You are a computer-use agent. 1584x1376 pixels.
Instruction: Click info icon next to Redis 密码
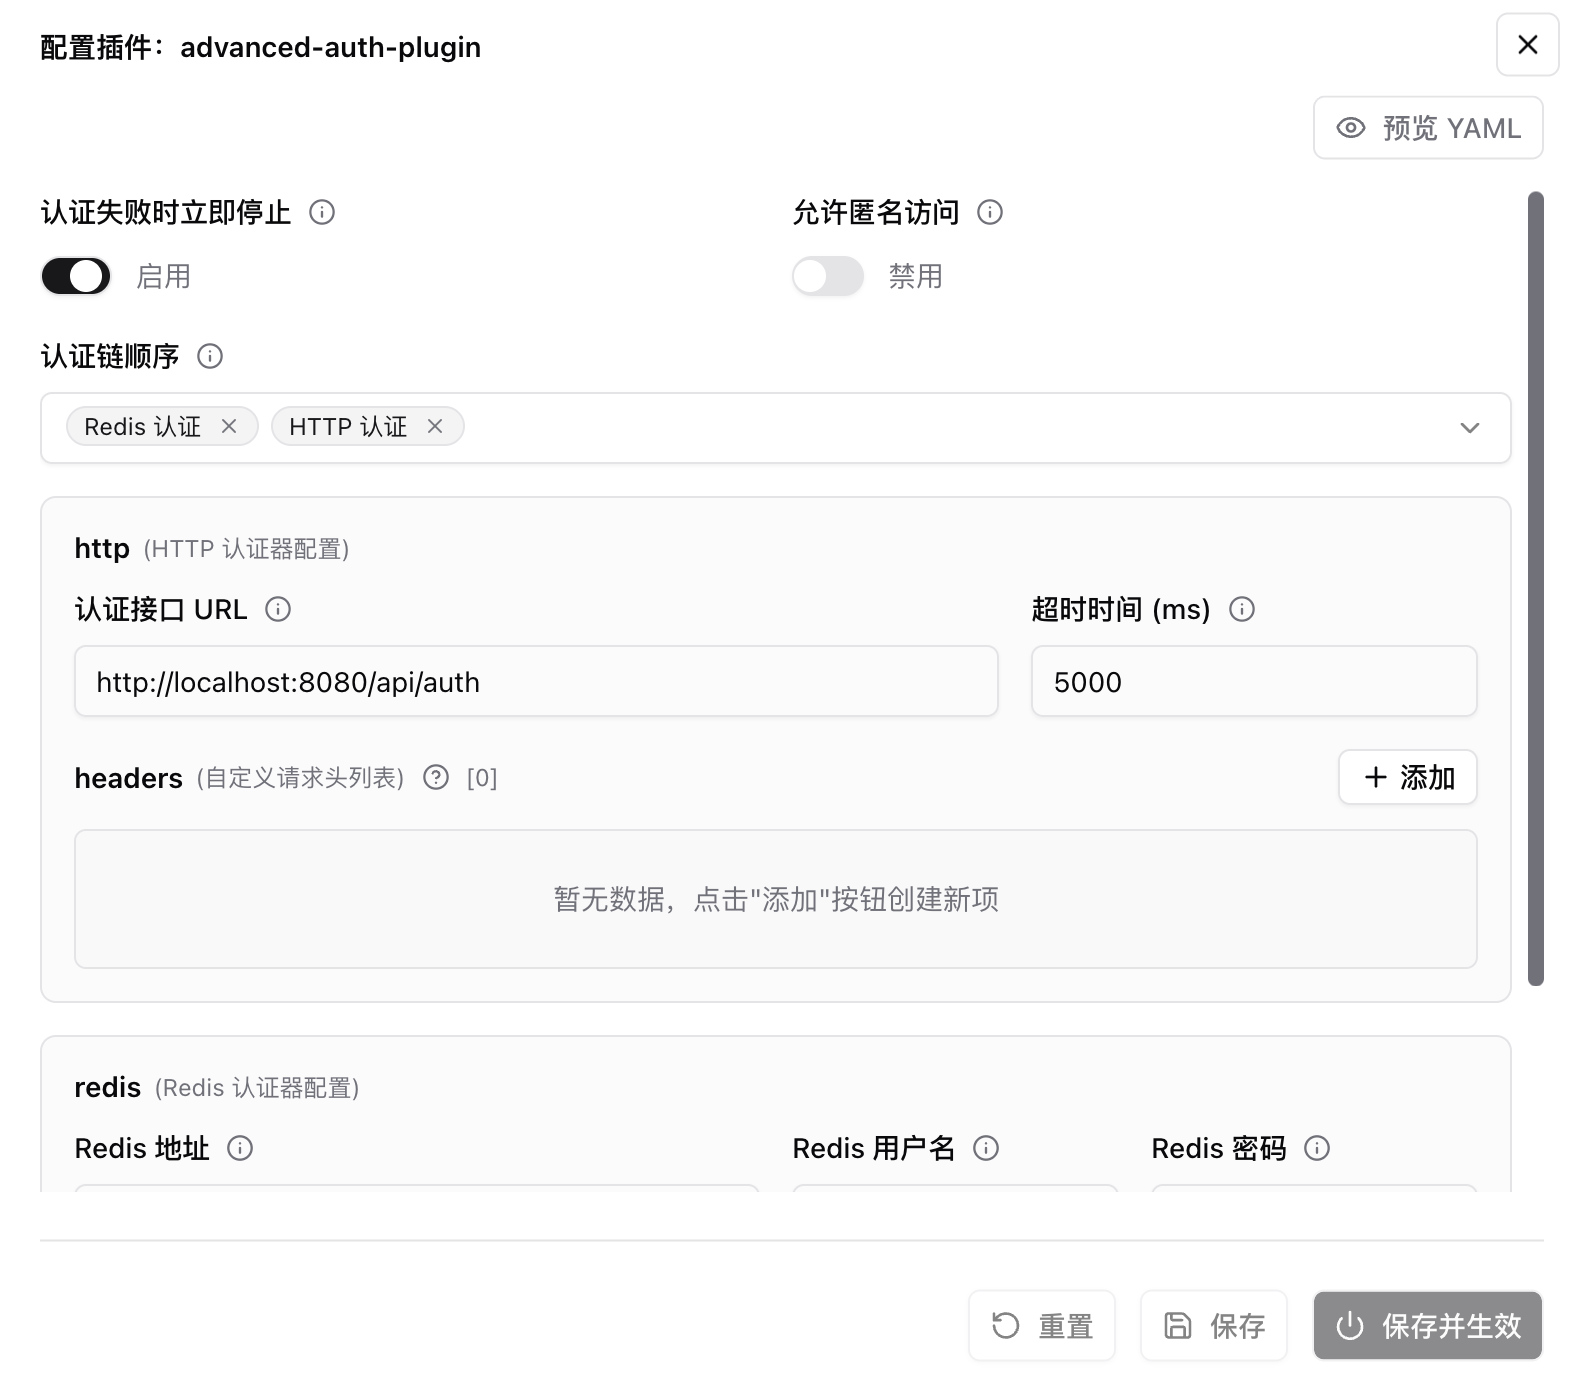1317,1148
